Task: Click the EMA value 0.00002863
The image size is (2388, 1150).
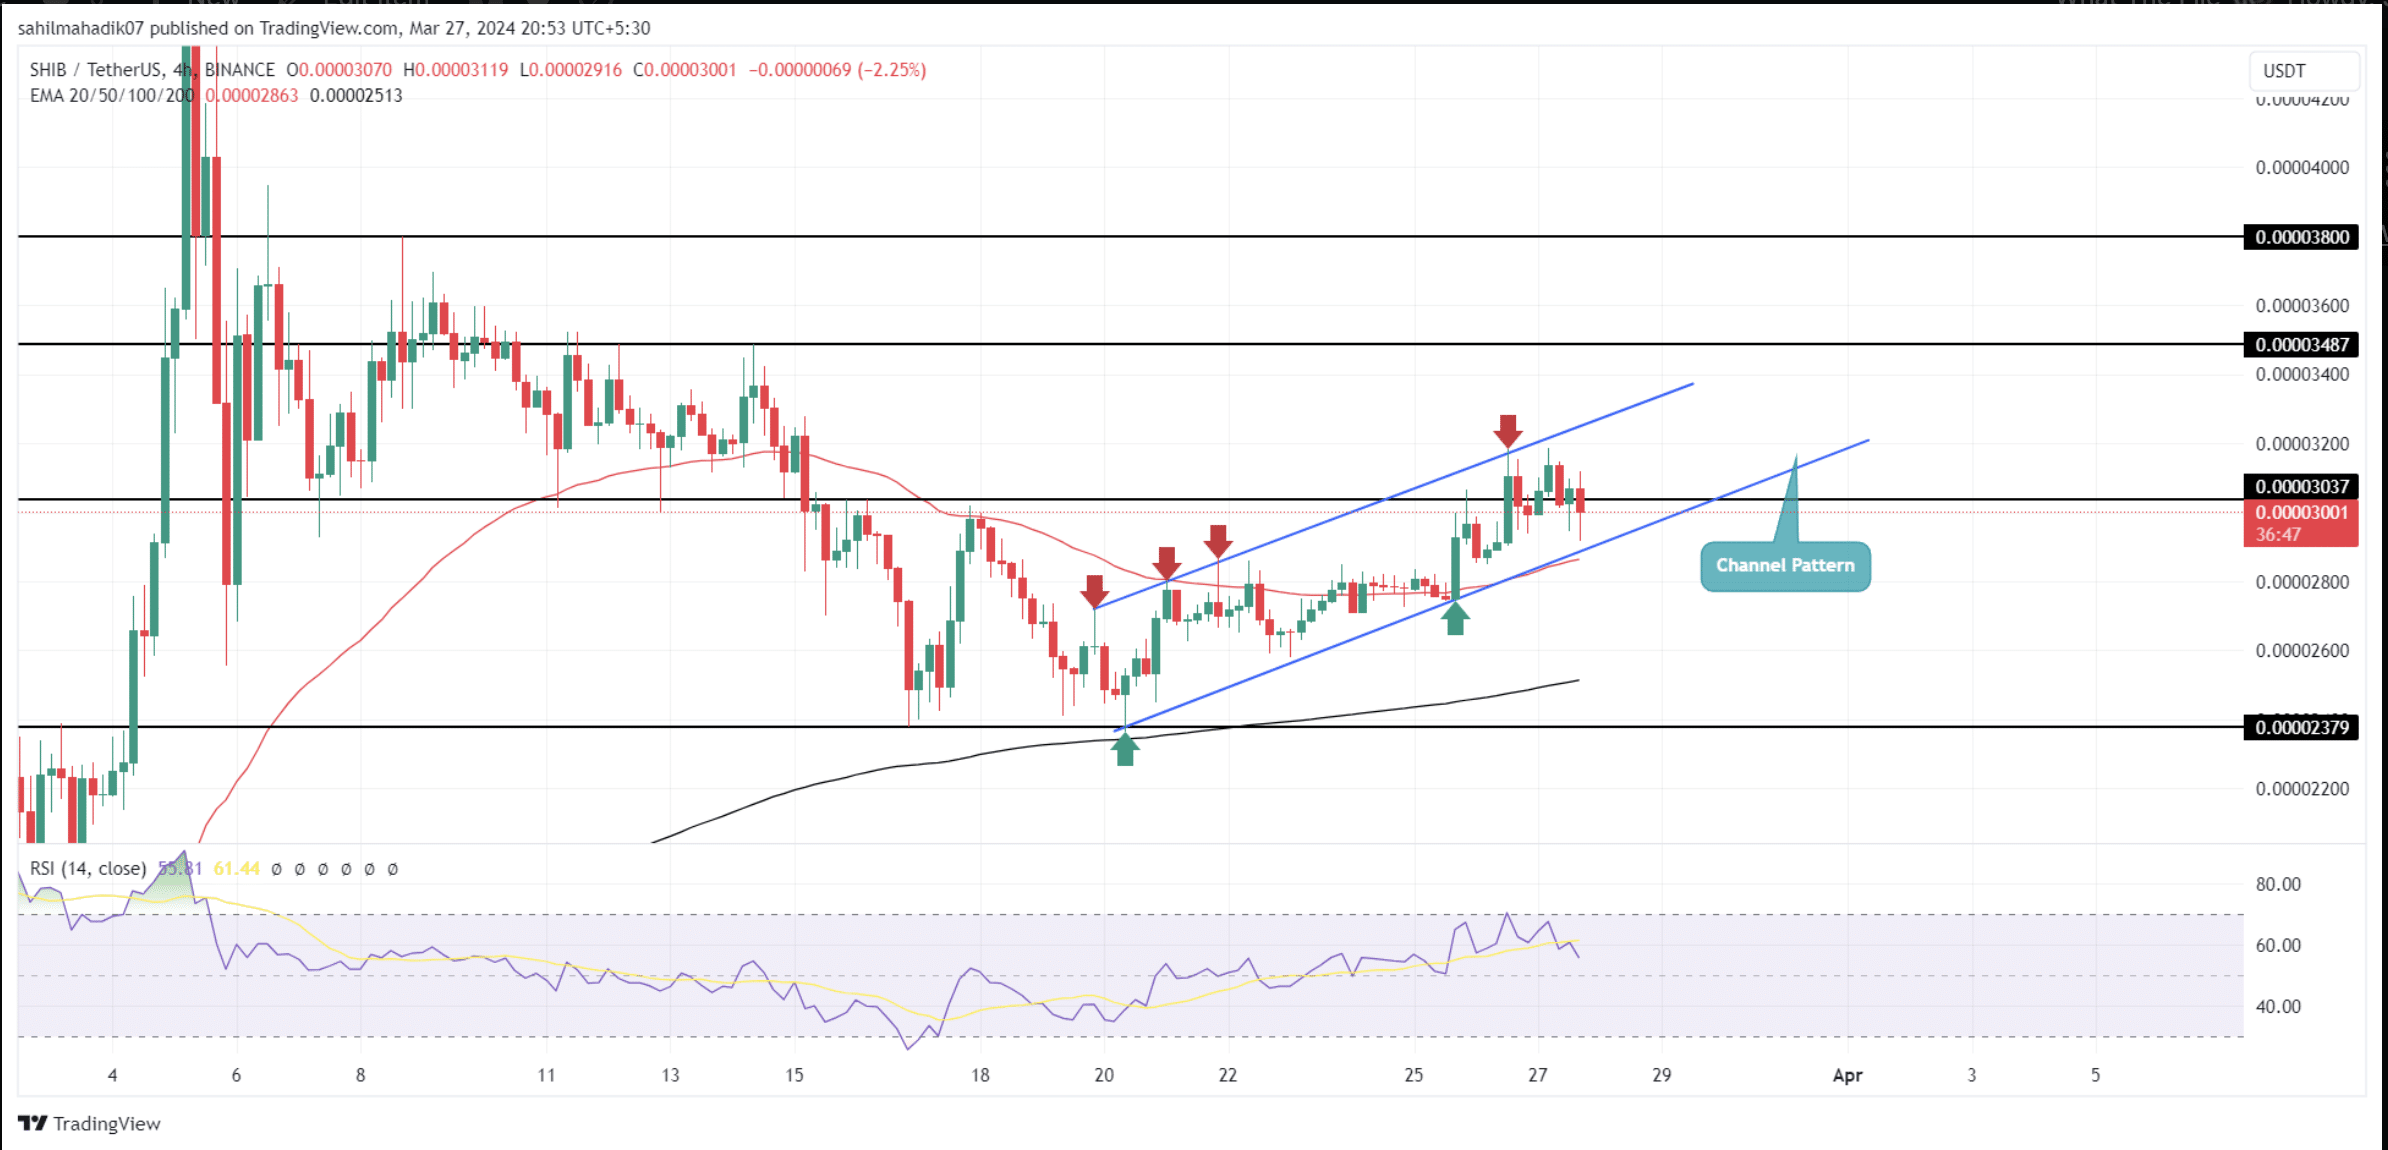Action: point(252,96)
